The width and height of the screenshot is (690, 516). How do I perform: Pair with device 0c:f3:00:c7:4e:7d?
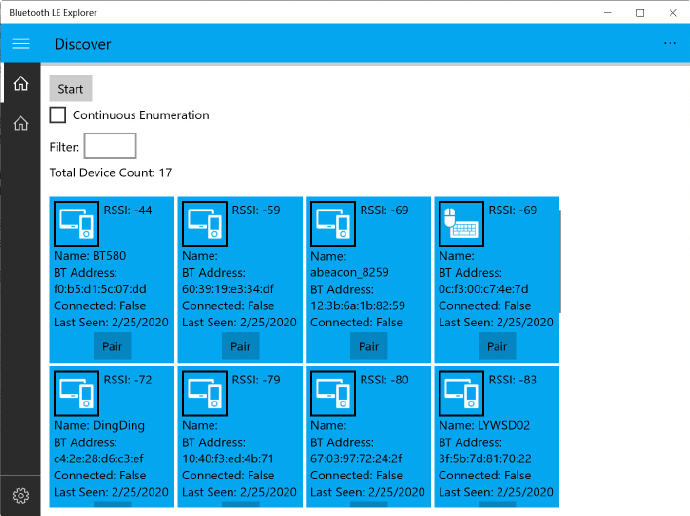click(x=497, y=347)
